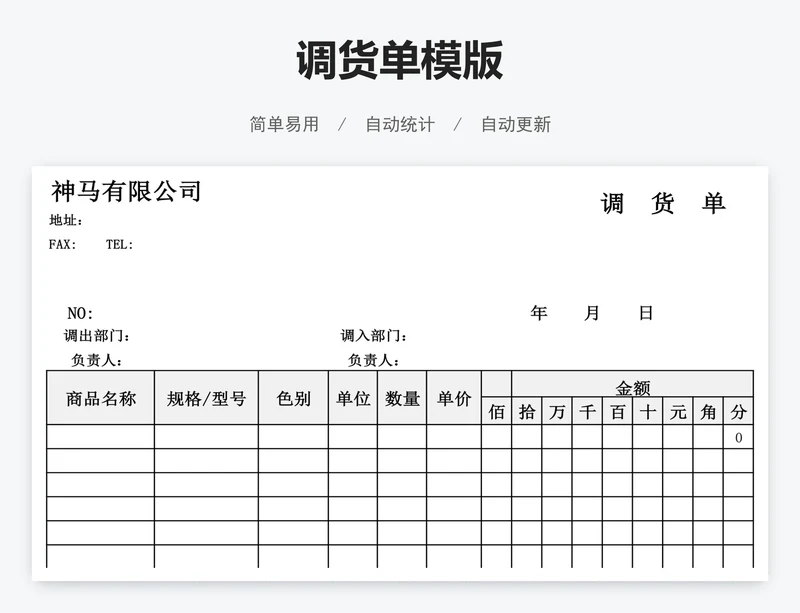Click the 自动统计 subtitle text
Screen dimensions: 800x613
tap(400, 124)
